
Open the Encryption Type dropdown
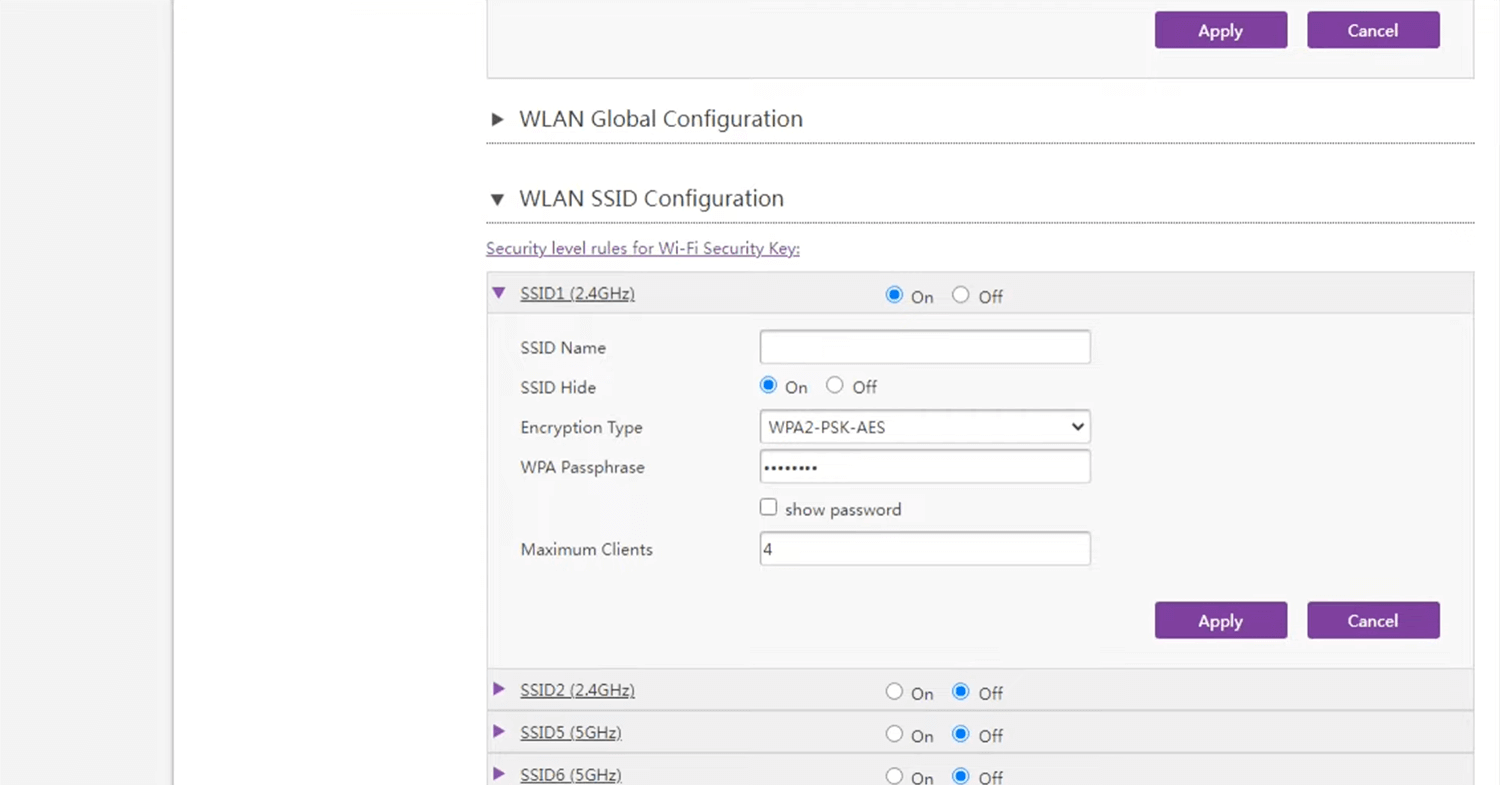tap(924, 427)
